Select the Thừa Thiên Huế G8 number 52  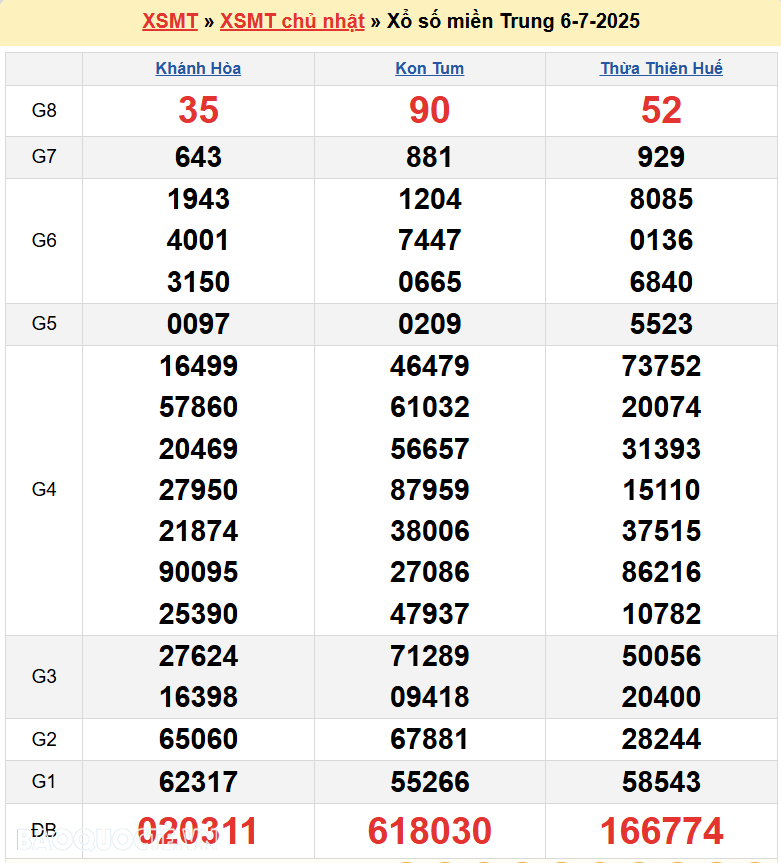pyautogui.click(x=661, y=110)
